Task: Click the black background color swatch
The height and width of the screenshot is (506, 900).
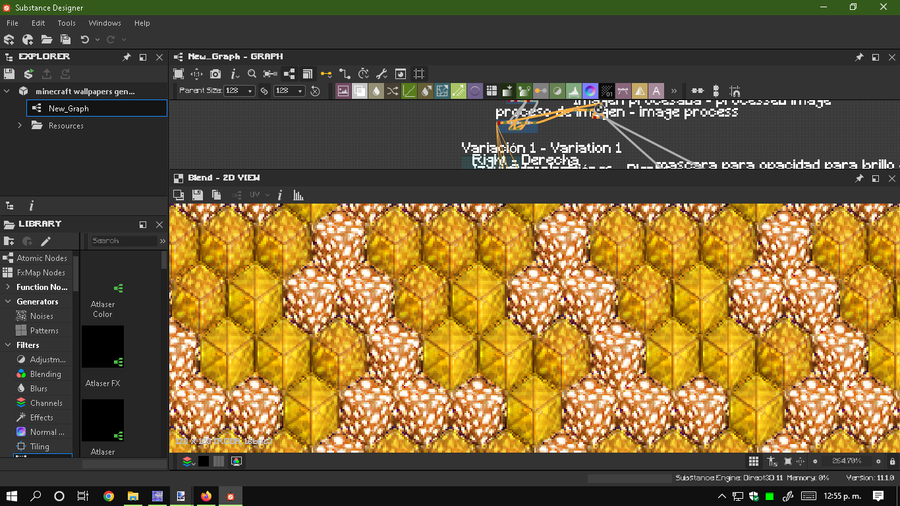Action: point(203,461)
